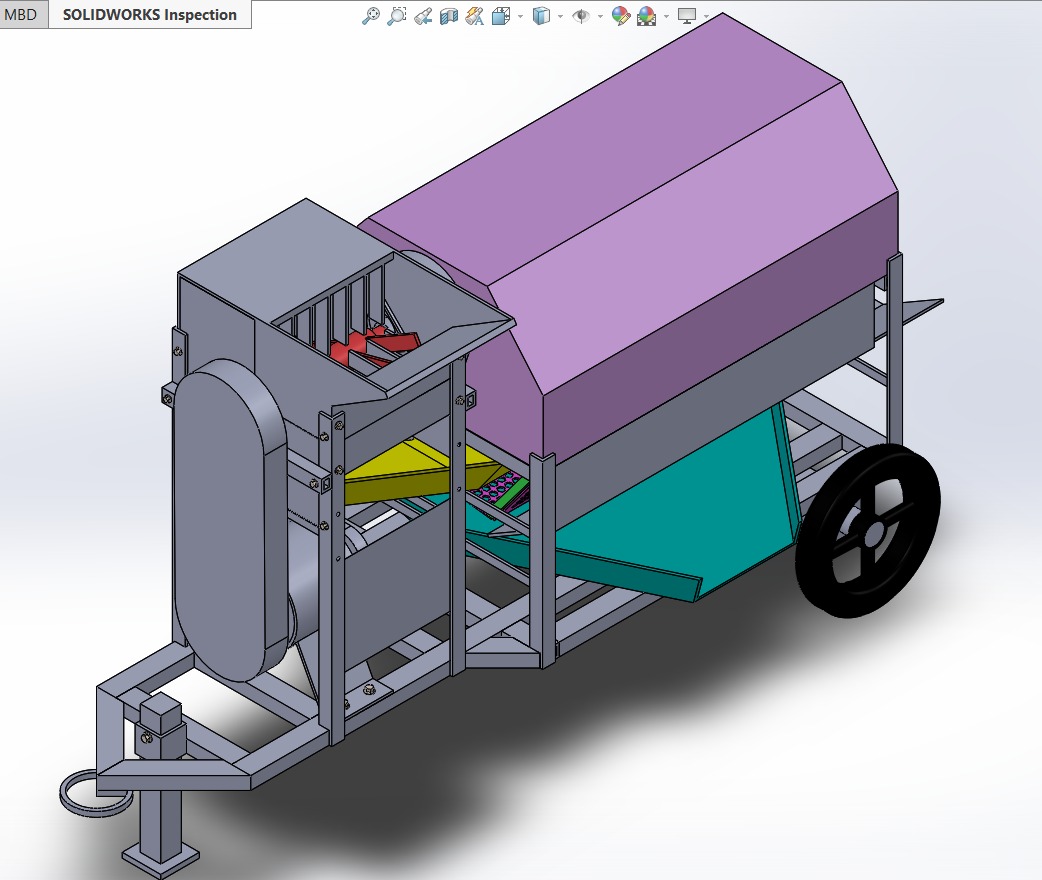Click the Previous View icon
This screenshot has width=1042, height=880.
tap(424, 16)
